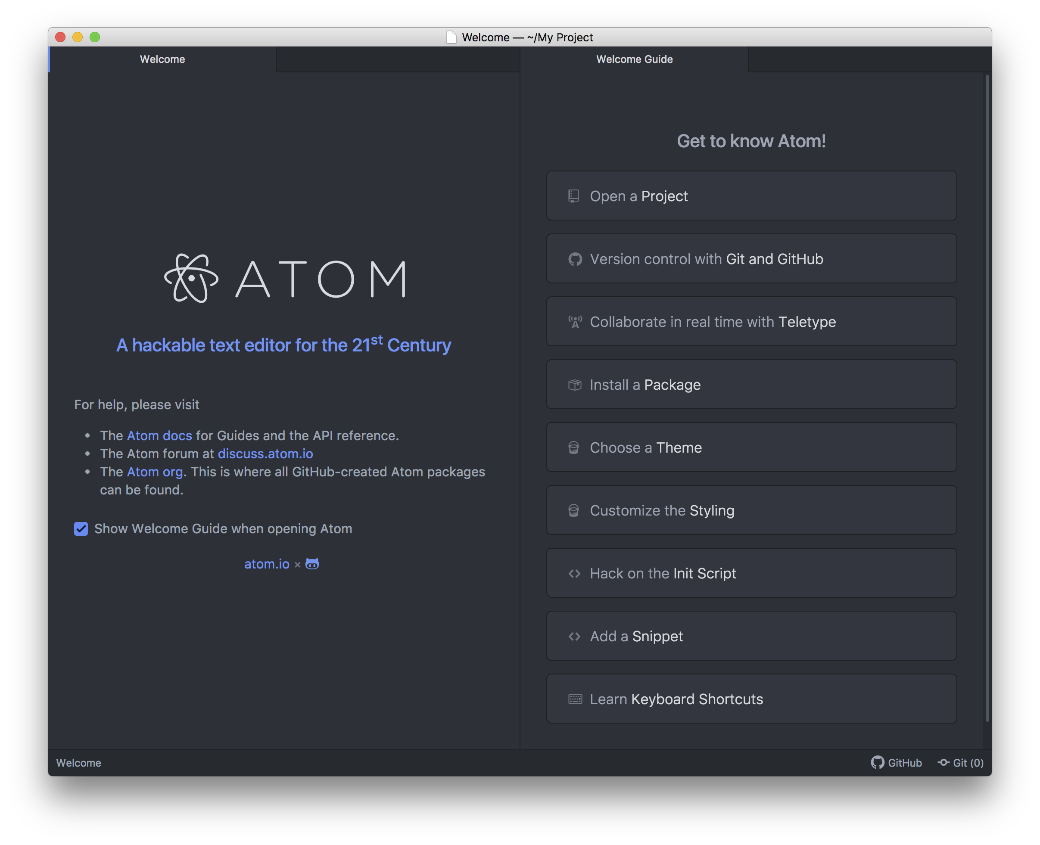The image size is (1040, 845).
Task: Visit the discuss.atom.io forum link
Action: tap(265, 454)
